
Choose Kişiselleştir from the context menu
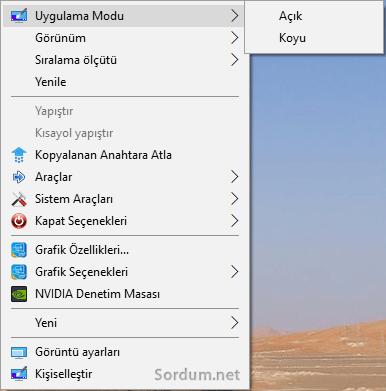[x=125, y=374]
